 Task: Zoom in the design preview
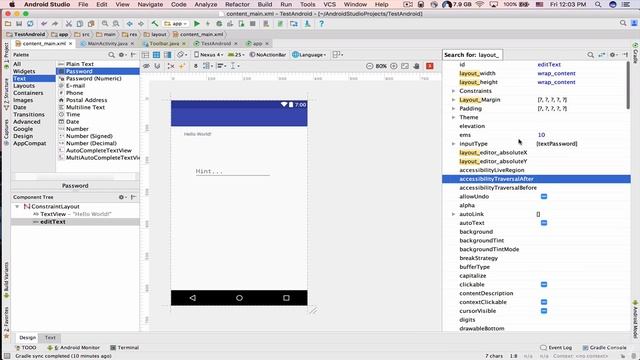pyautogui.click(x=393, y=66)
